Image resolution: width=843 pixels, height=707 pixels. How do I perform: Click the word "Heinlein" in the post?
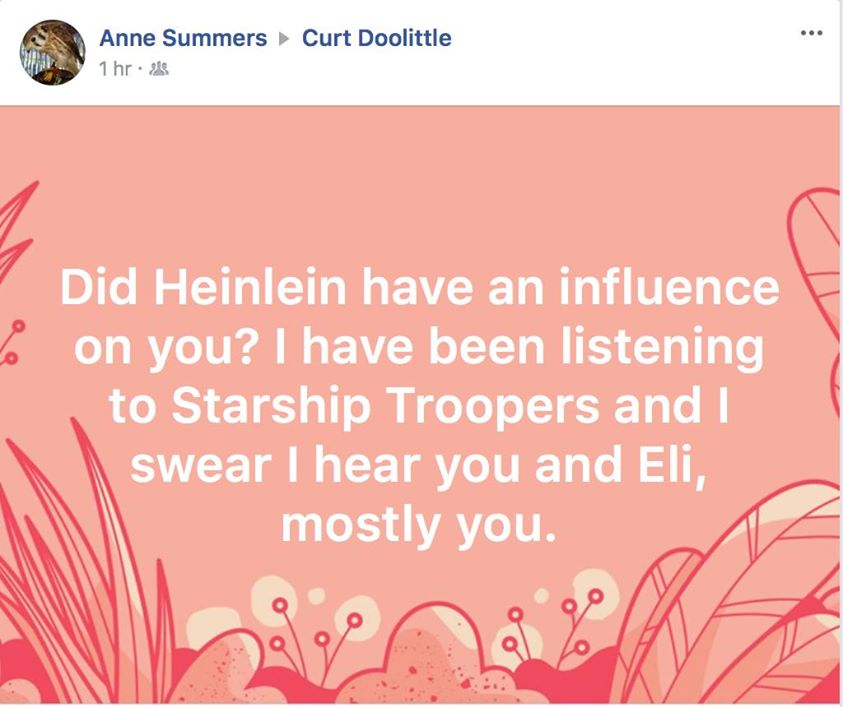[x=252, y=288]
